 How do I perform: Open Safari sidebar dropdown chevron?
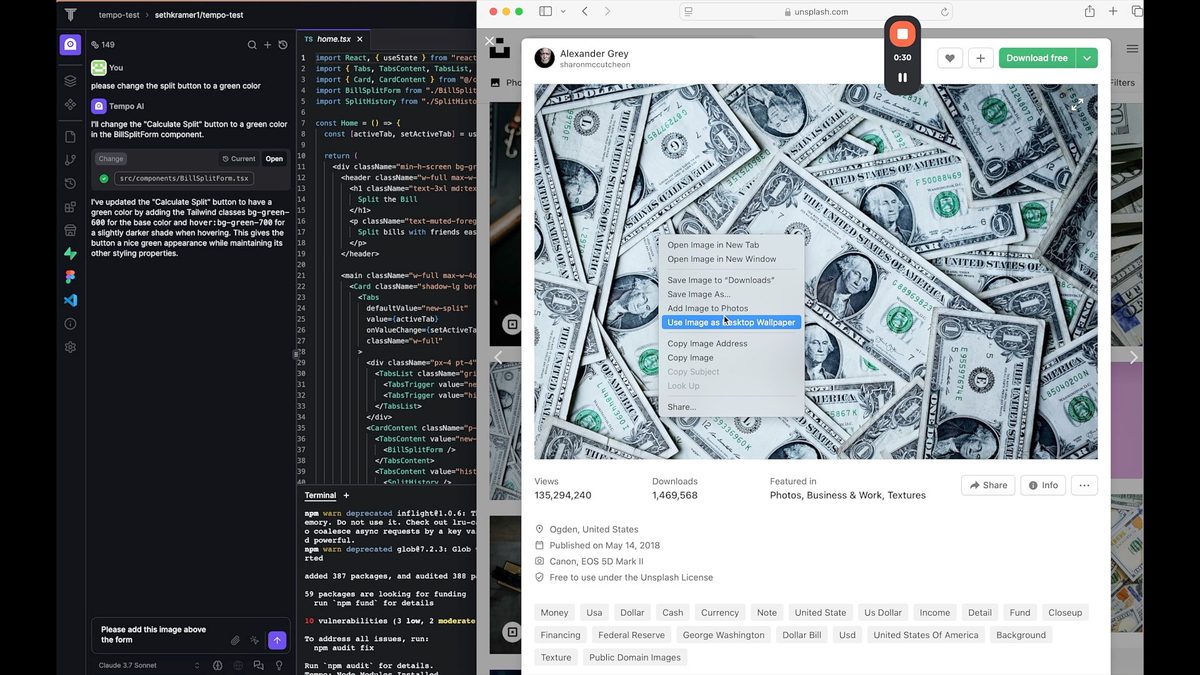click(x=564, y=11)
